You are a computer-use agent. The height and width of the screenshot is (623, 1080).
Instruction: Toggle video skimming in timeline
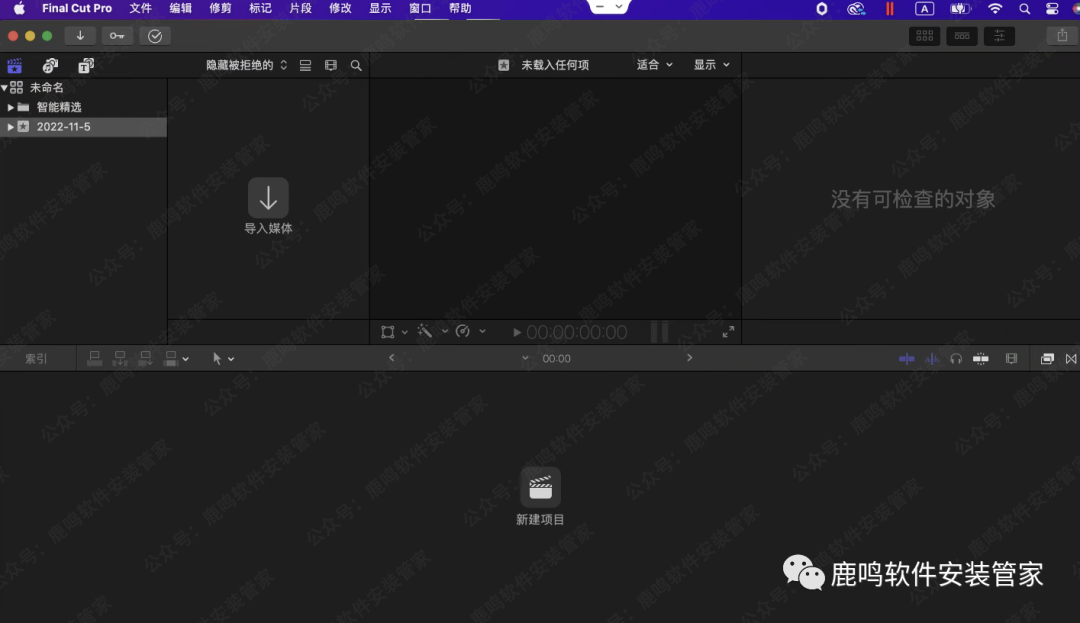pyautogui.click(x=907, y=359)
